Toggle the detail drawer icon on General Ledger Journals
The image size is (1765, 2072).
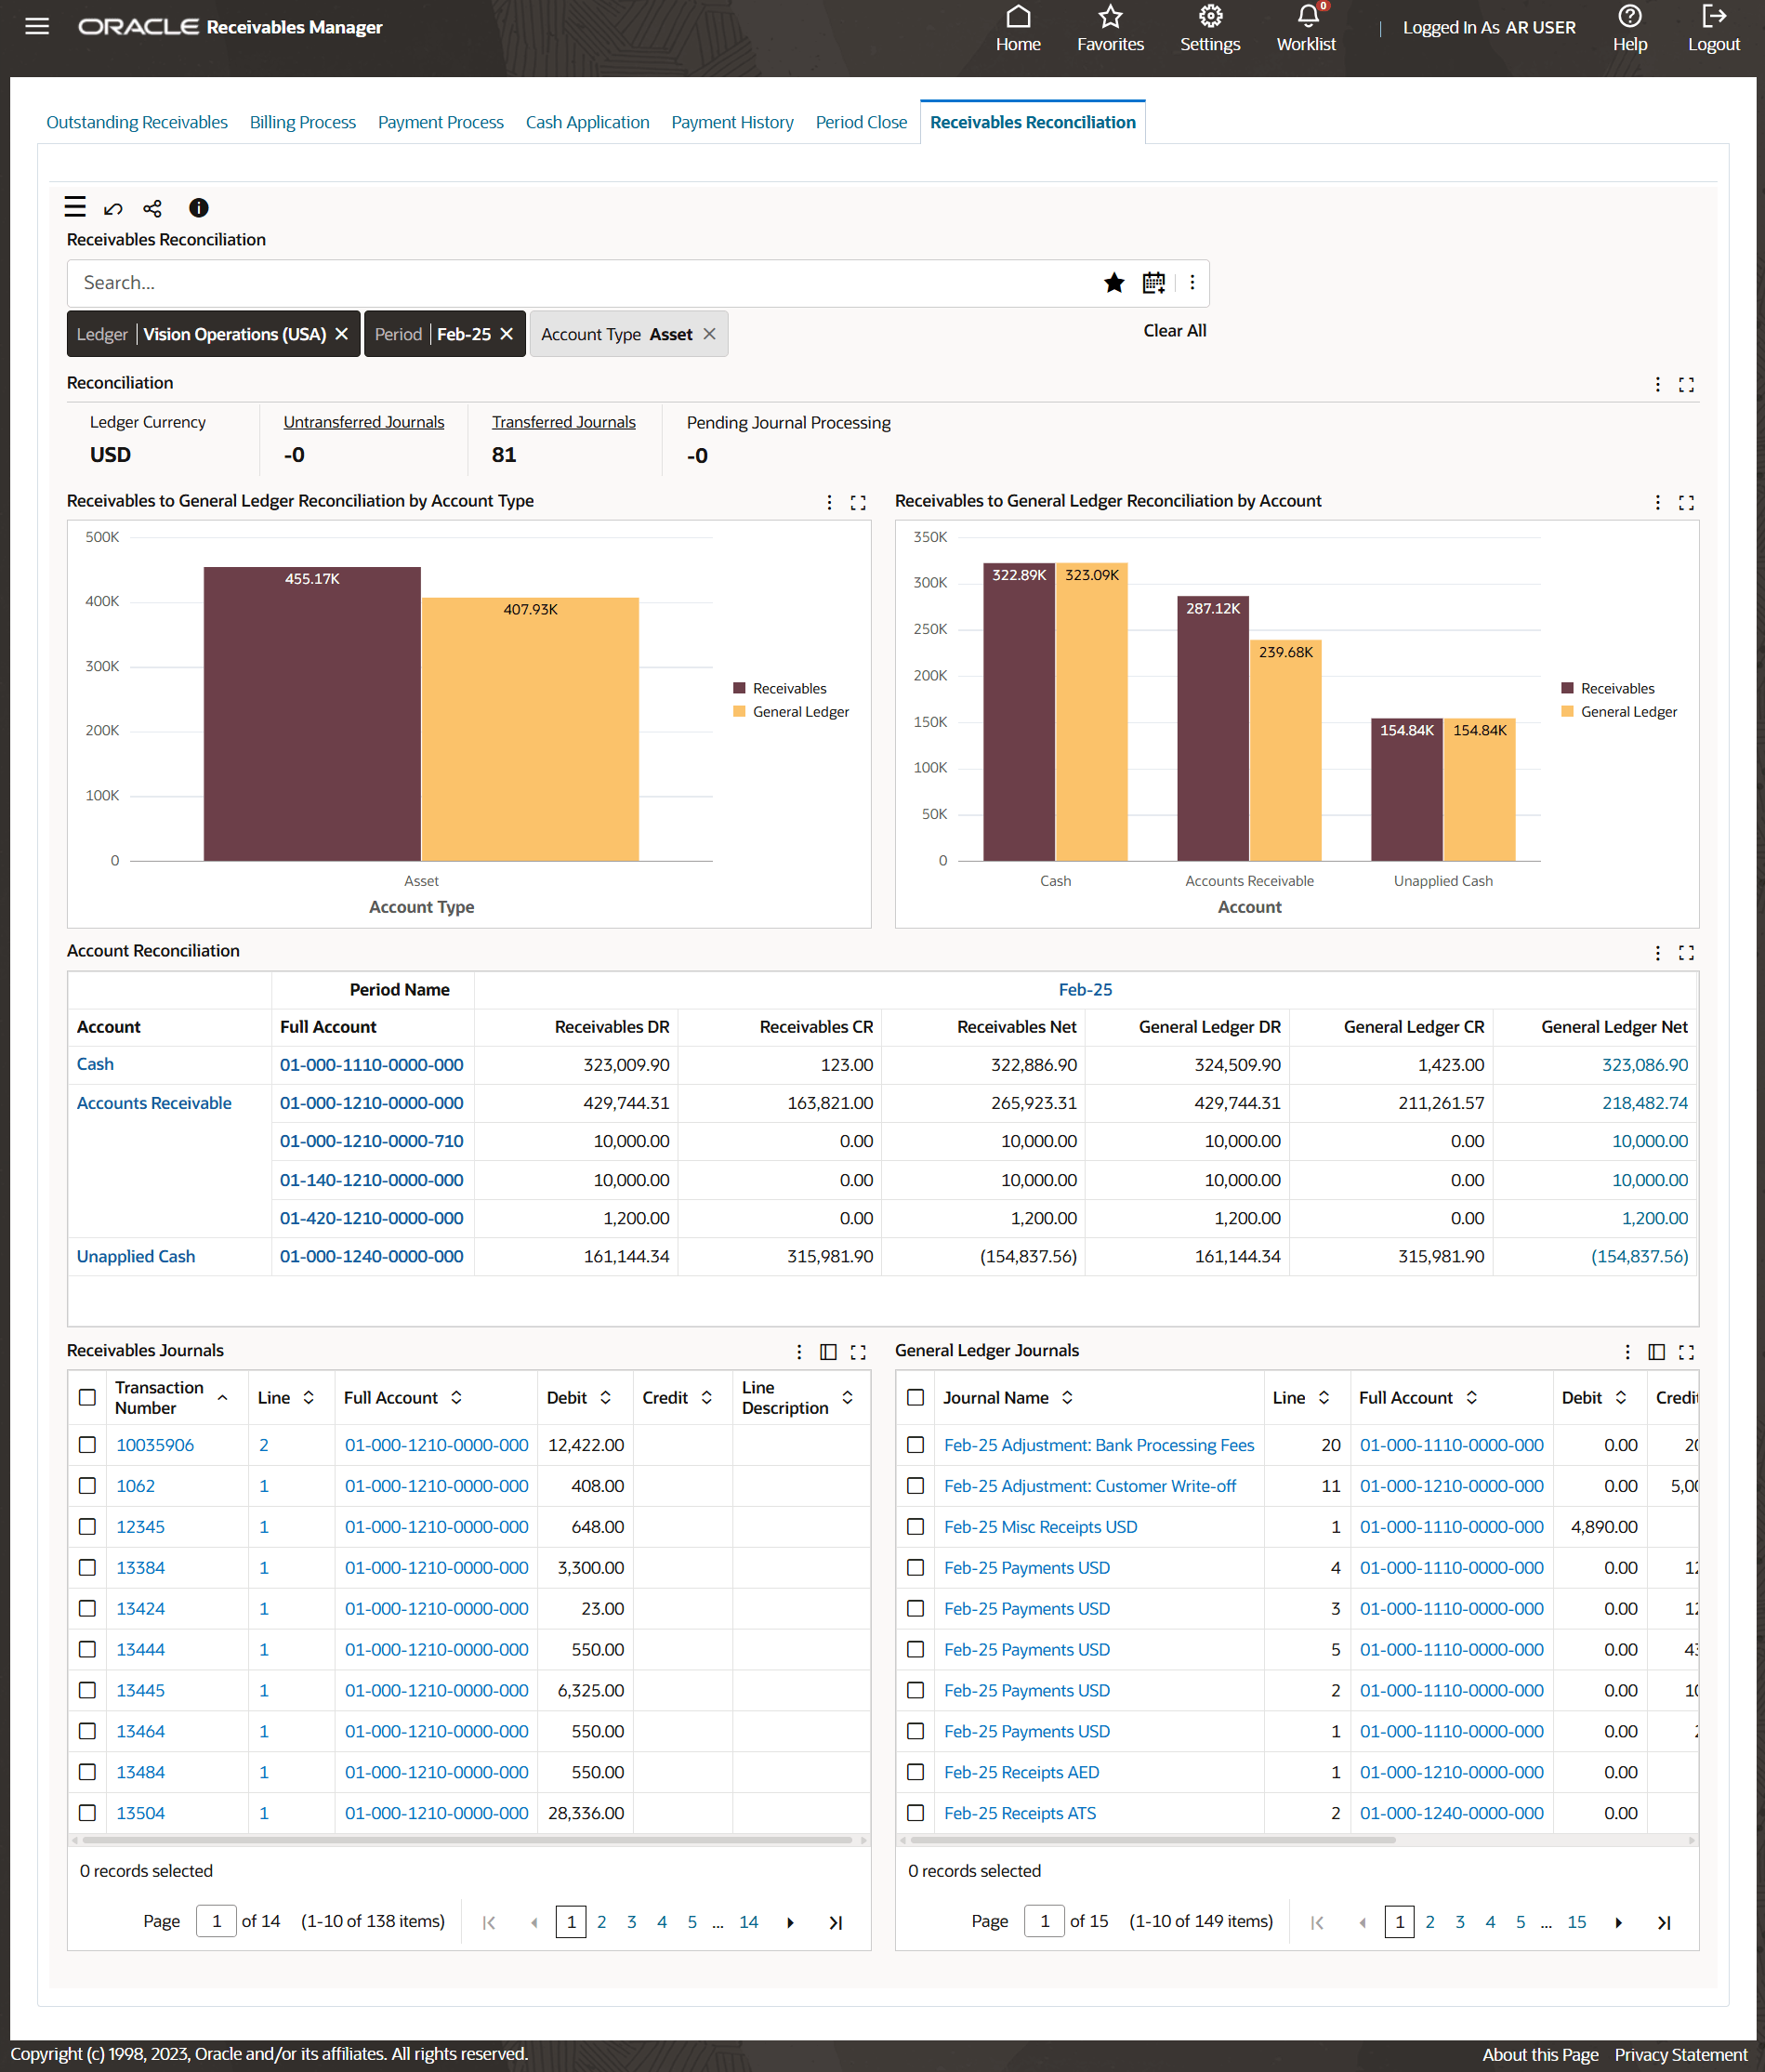tap(1656, 1352)
